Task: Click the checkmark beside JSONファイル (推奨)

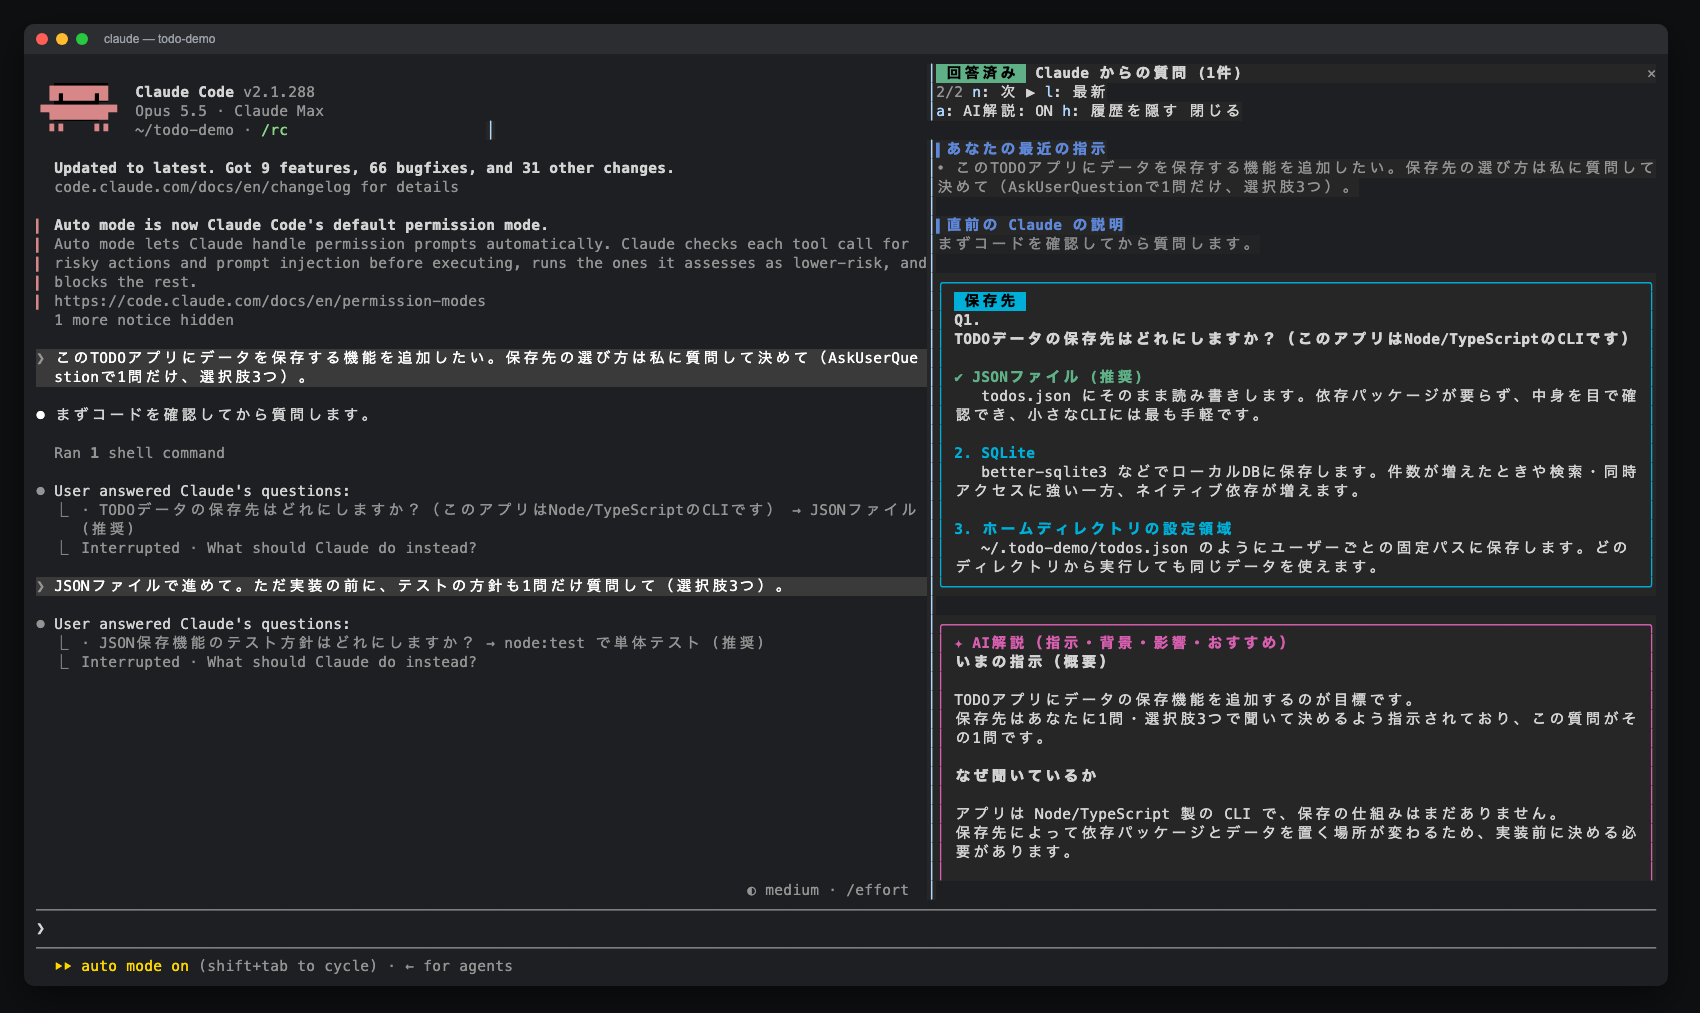Action: (x=958, y=377)
